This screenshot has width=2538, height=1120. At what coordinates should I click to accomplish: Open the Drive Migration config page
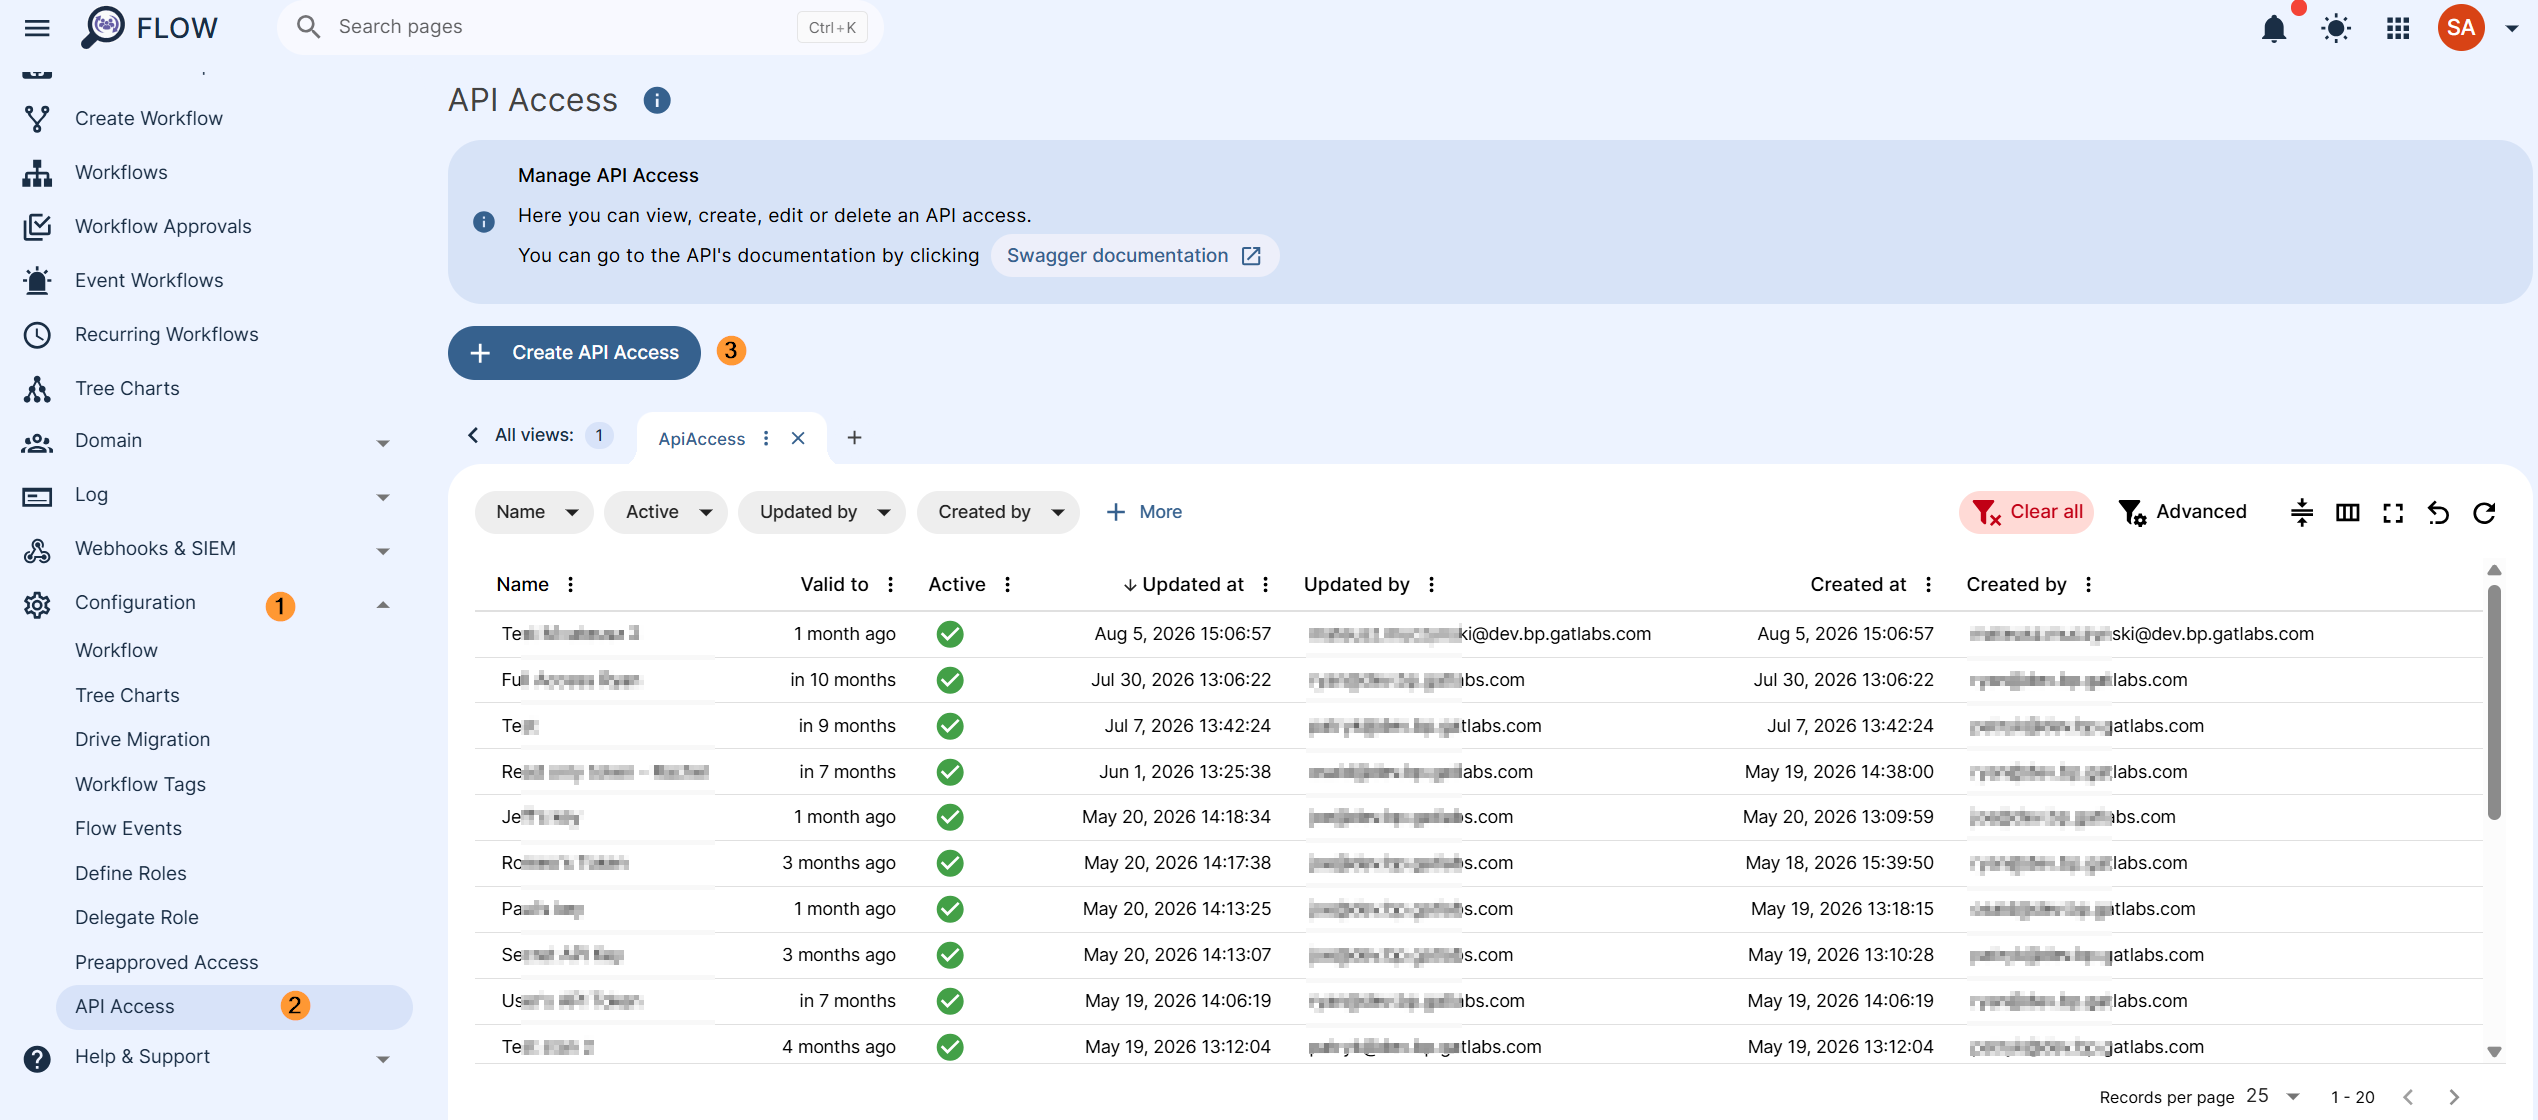tap(142, 739)
